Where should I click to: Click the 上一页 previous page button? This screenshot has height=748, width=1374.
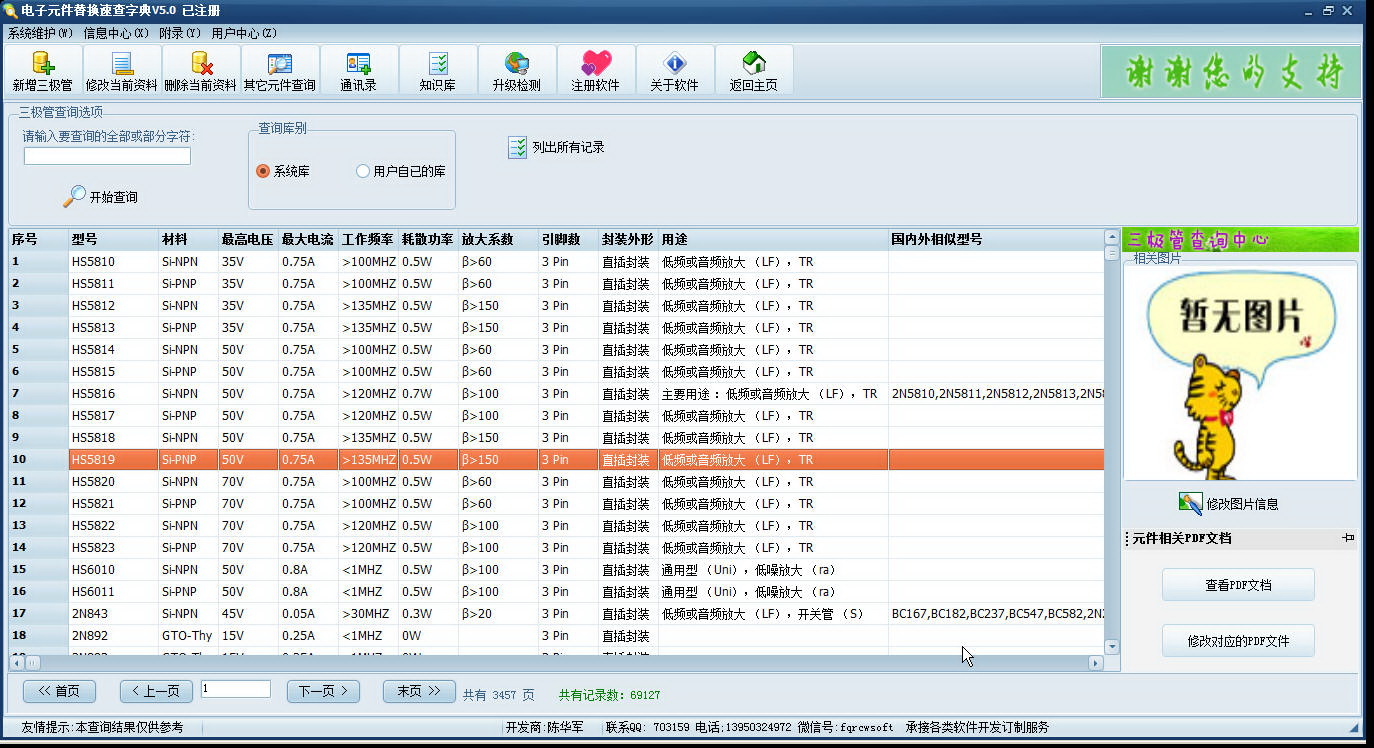coord(156,691)
